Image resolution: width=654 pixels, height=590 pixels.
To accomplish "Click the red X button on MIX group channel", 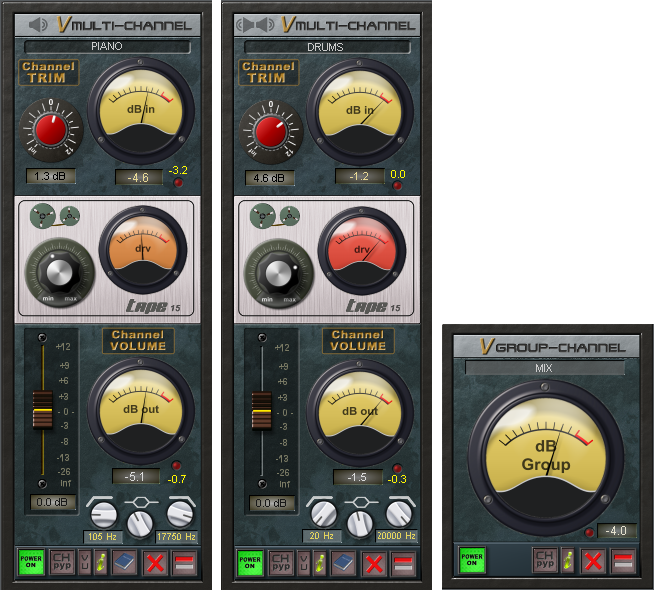I will 593,559.
